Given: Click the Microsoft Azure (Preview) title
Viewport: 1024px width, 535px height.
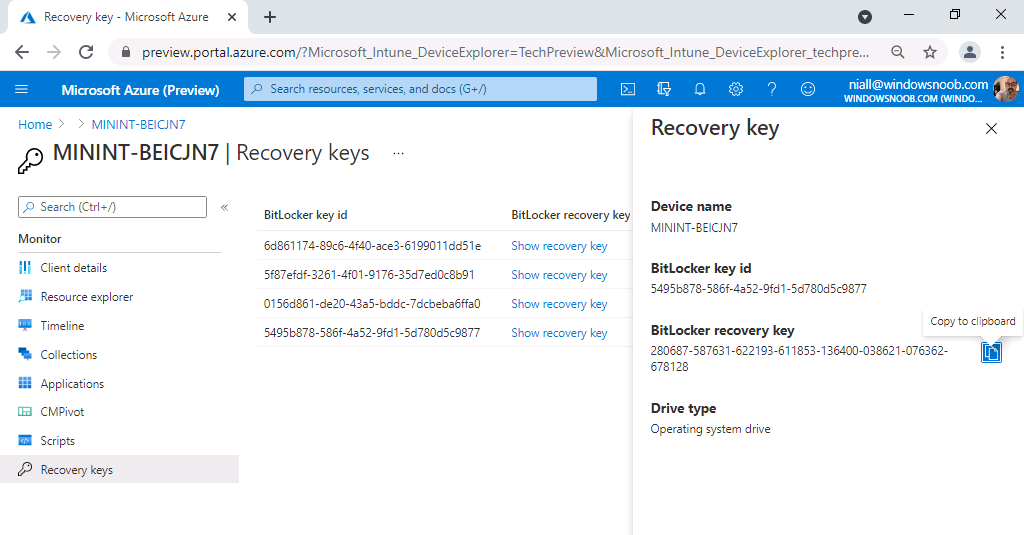Looking at the screenshot, I should click(140, 90).
